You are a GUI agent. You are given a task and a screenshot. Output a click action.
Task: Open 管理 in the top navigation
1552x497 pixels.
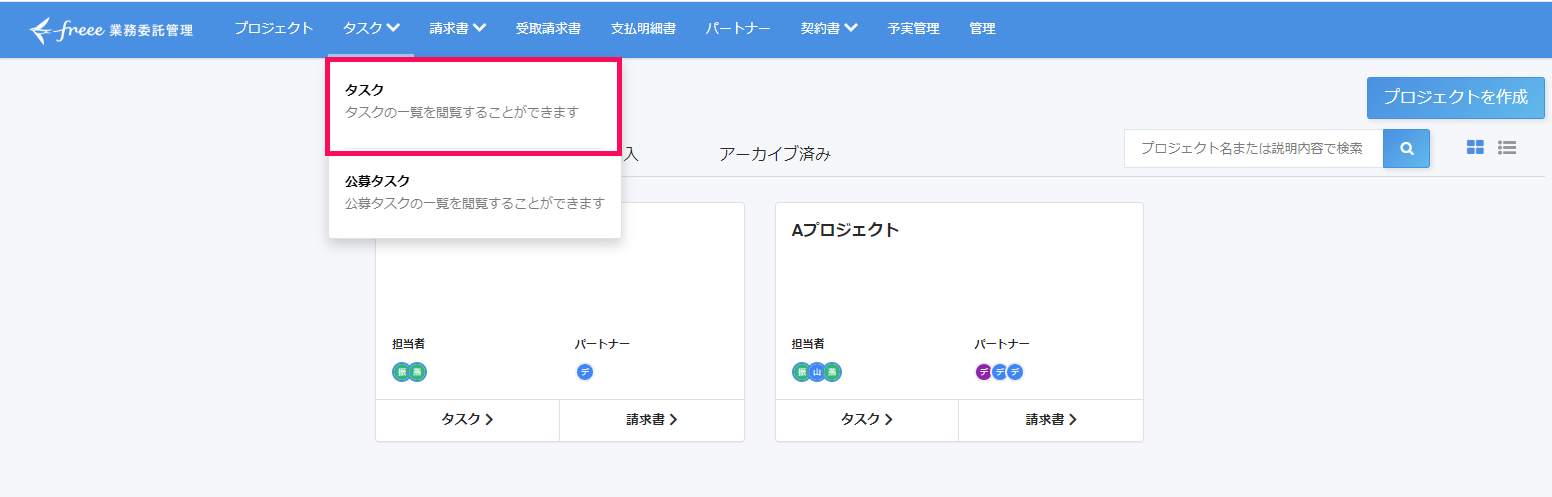[x=982, y=28]
